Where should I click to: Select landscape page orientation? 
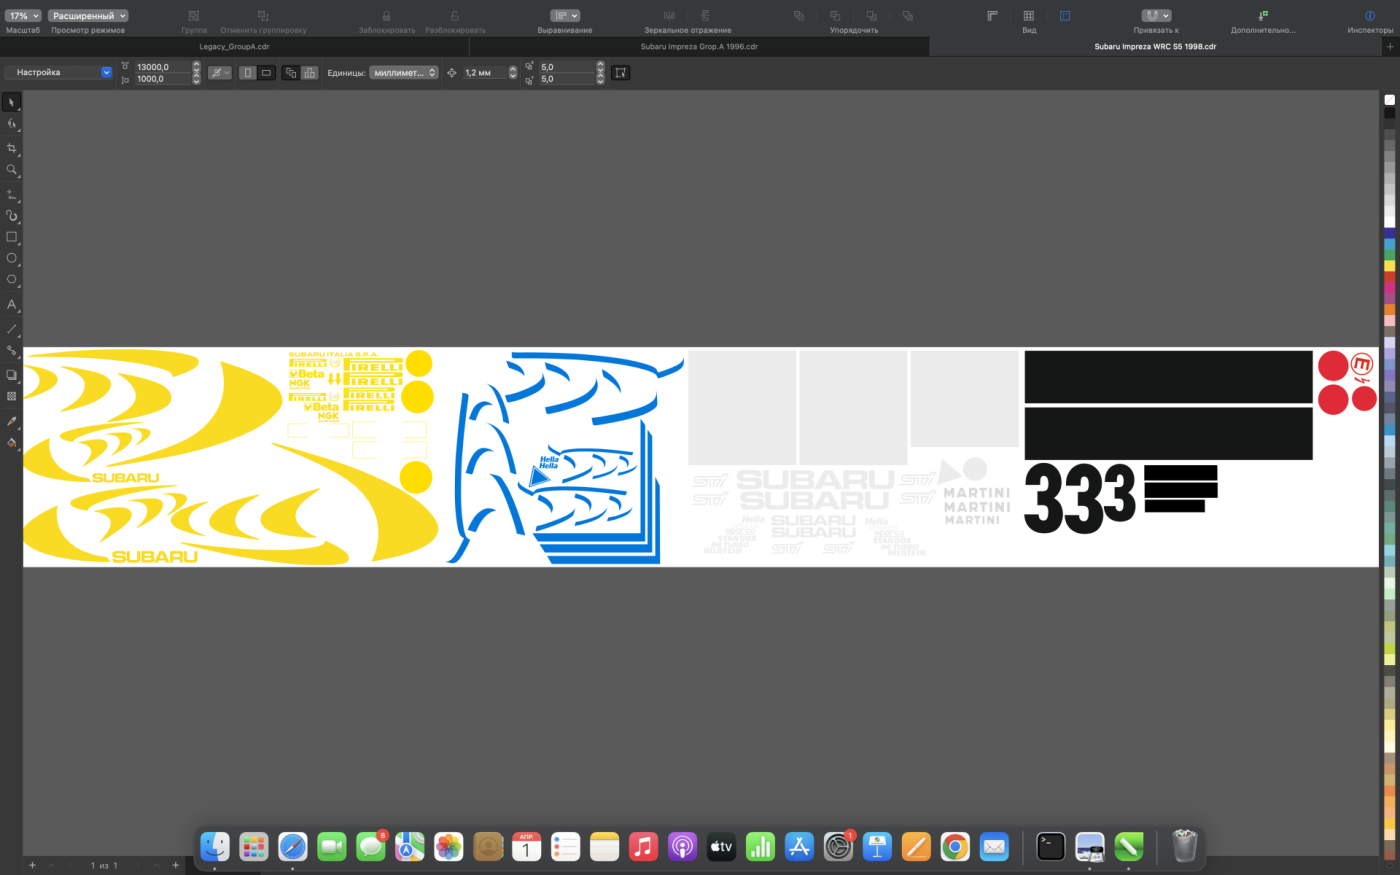click(x=266, y=73)
